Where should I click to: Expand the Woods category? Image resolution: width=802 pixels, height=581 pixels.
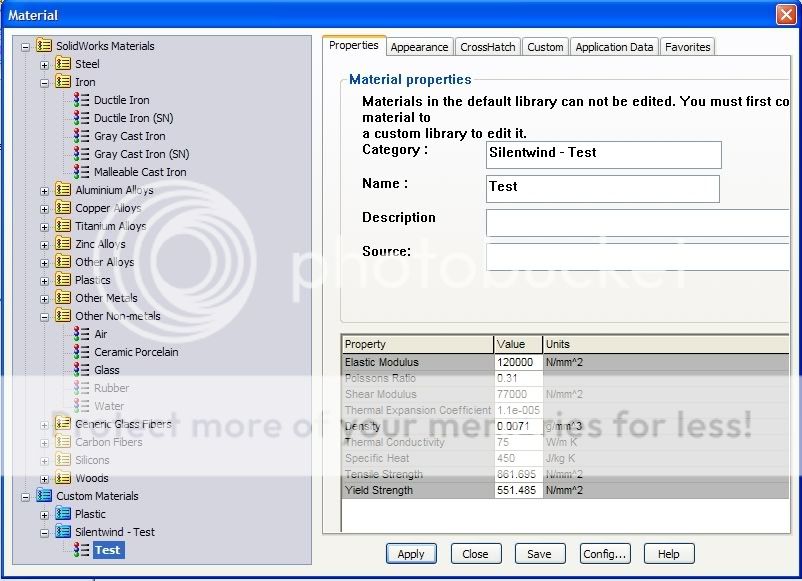pyautogui.click(x=44, y=479)
